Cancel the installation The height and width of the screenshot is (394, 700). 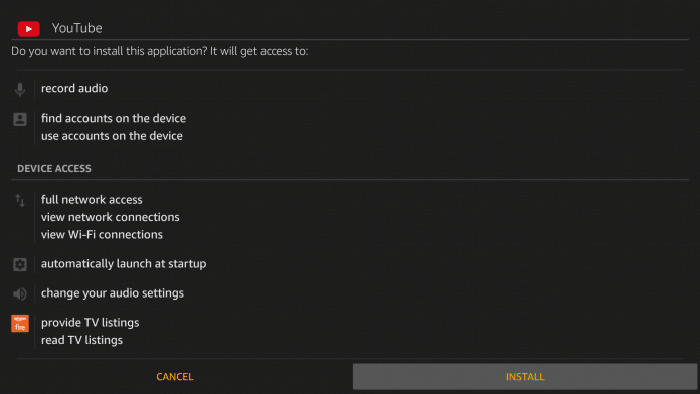(x=175, y=377)
